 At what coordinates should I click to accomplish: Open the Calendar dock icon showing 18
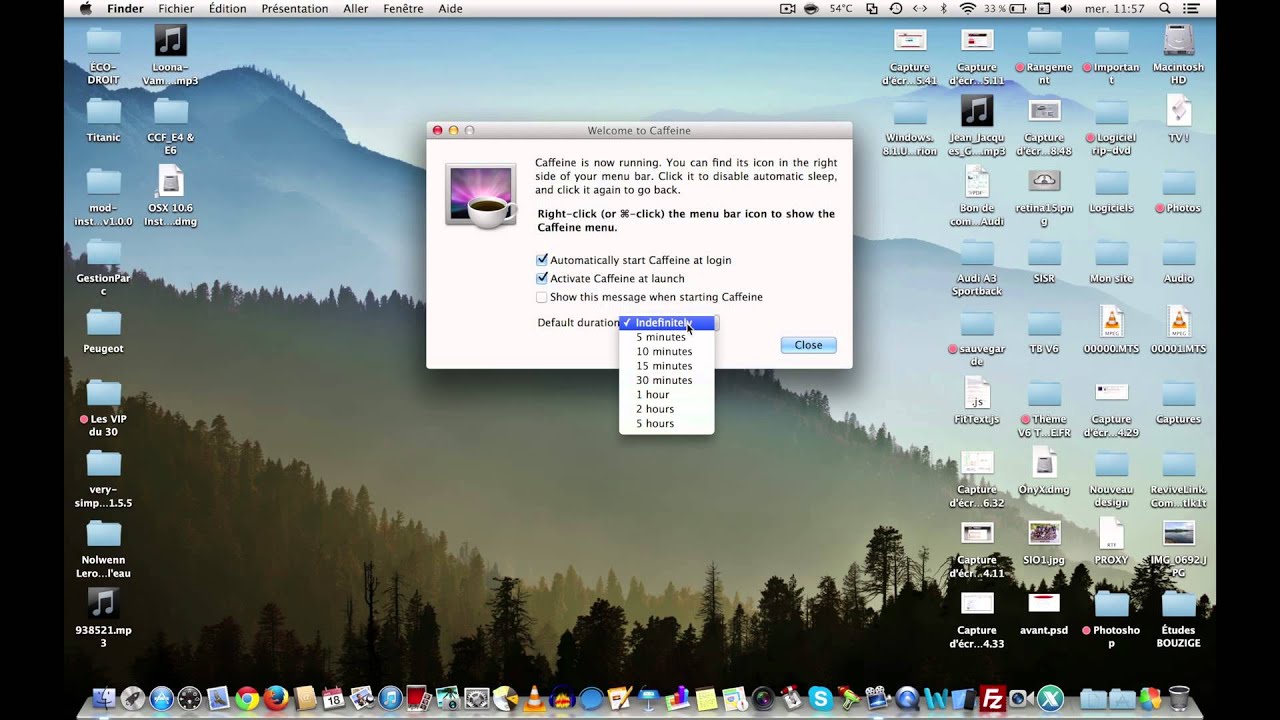333,698
